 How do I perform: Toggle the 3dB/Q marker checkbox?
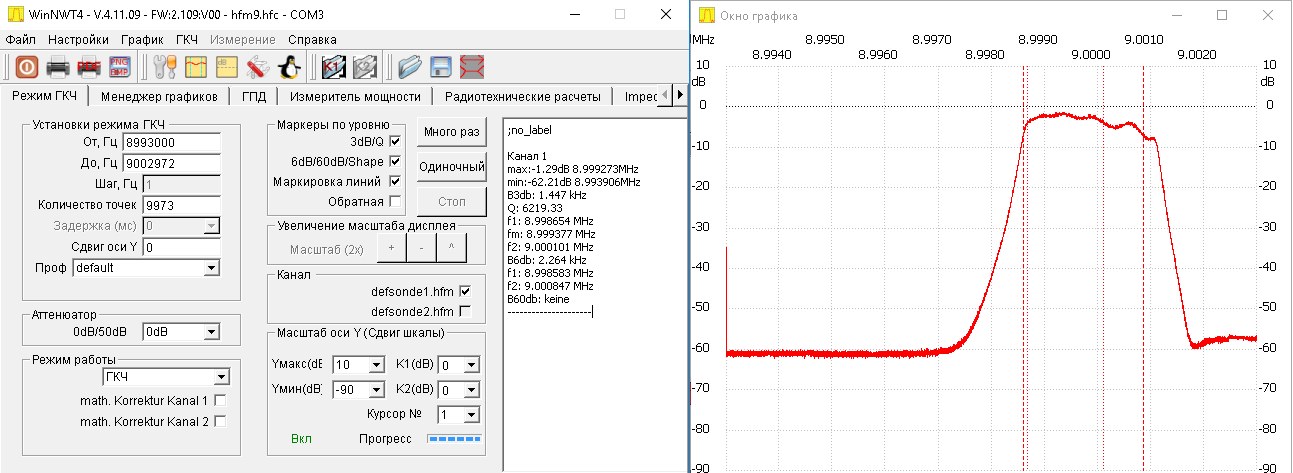coord(394,141)
